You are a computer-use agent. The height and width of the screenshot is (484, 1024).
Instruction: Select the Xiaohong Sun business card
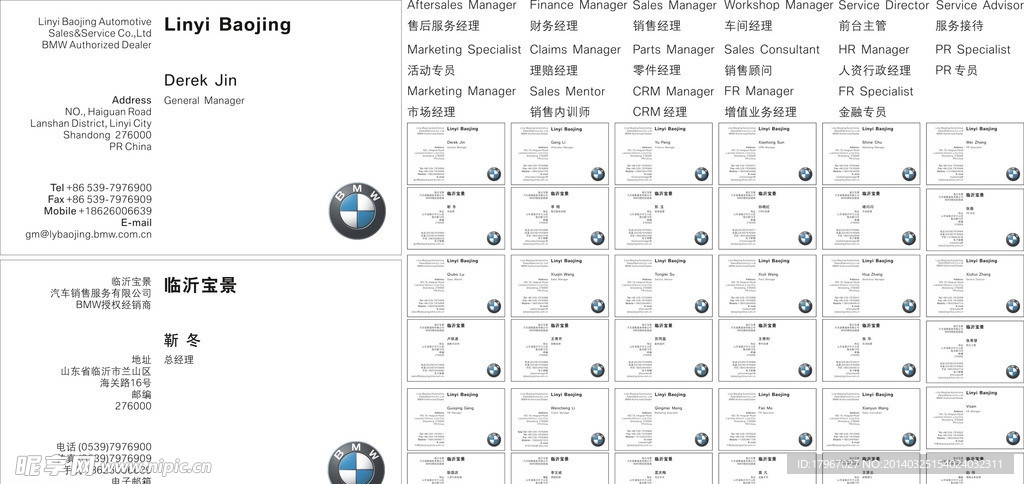[x=767, y=154]
